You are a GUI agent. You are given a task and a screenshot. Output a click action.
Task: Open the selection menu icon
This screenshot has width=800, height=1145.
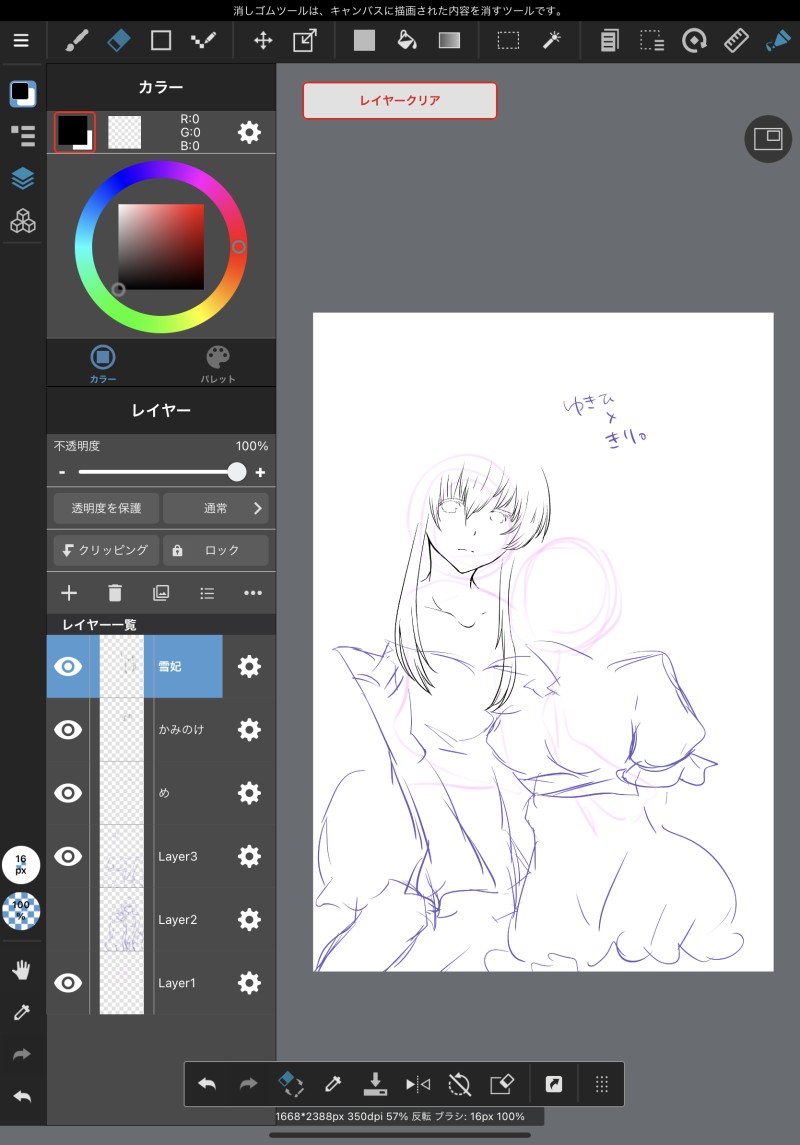point(652,40)
